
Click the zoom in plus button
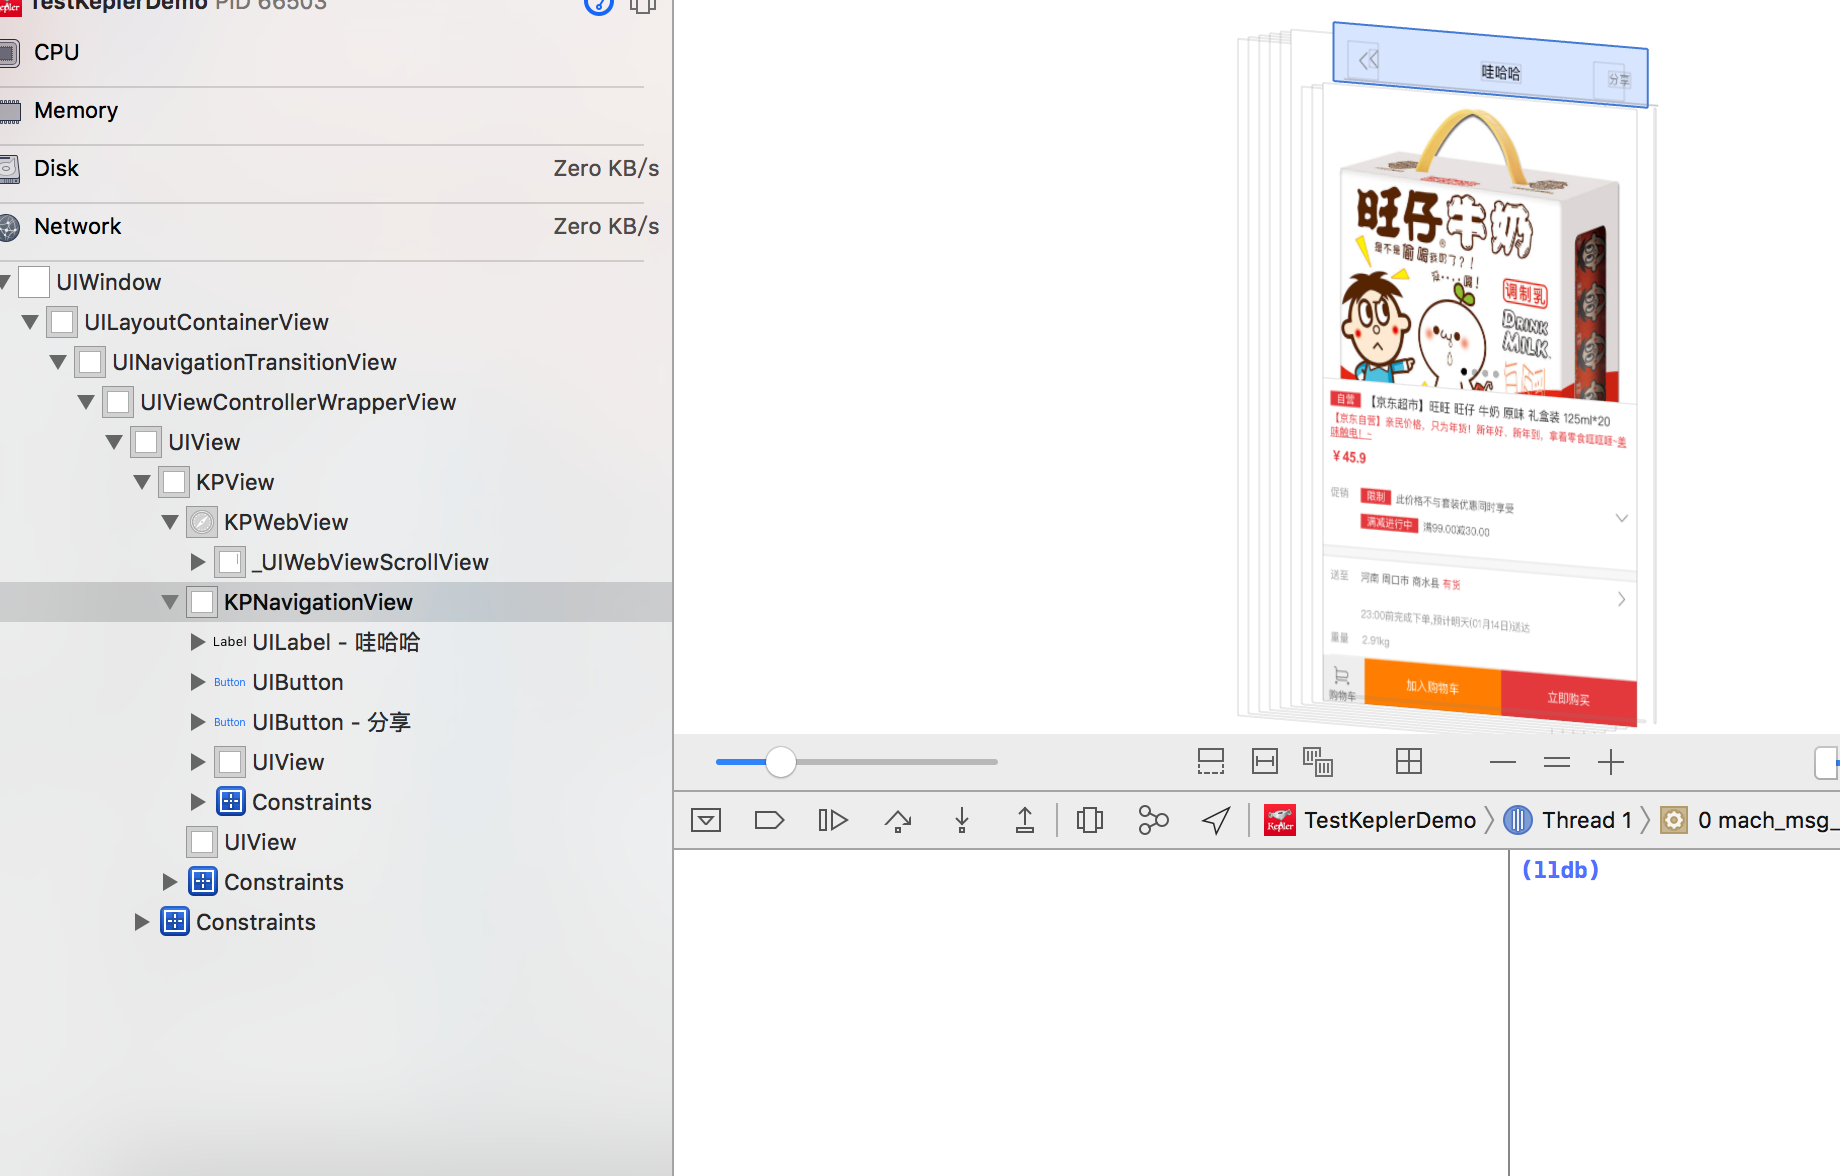pyautogui.click(x=1611, y=762)
